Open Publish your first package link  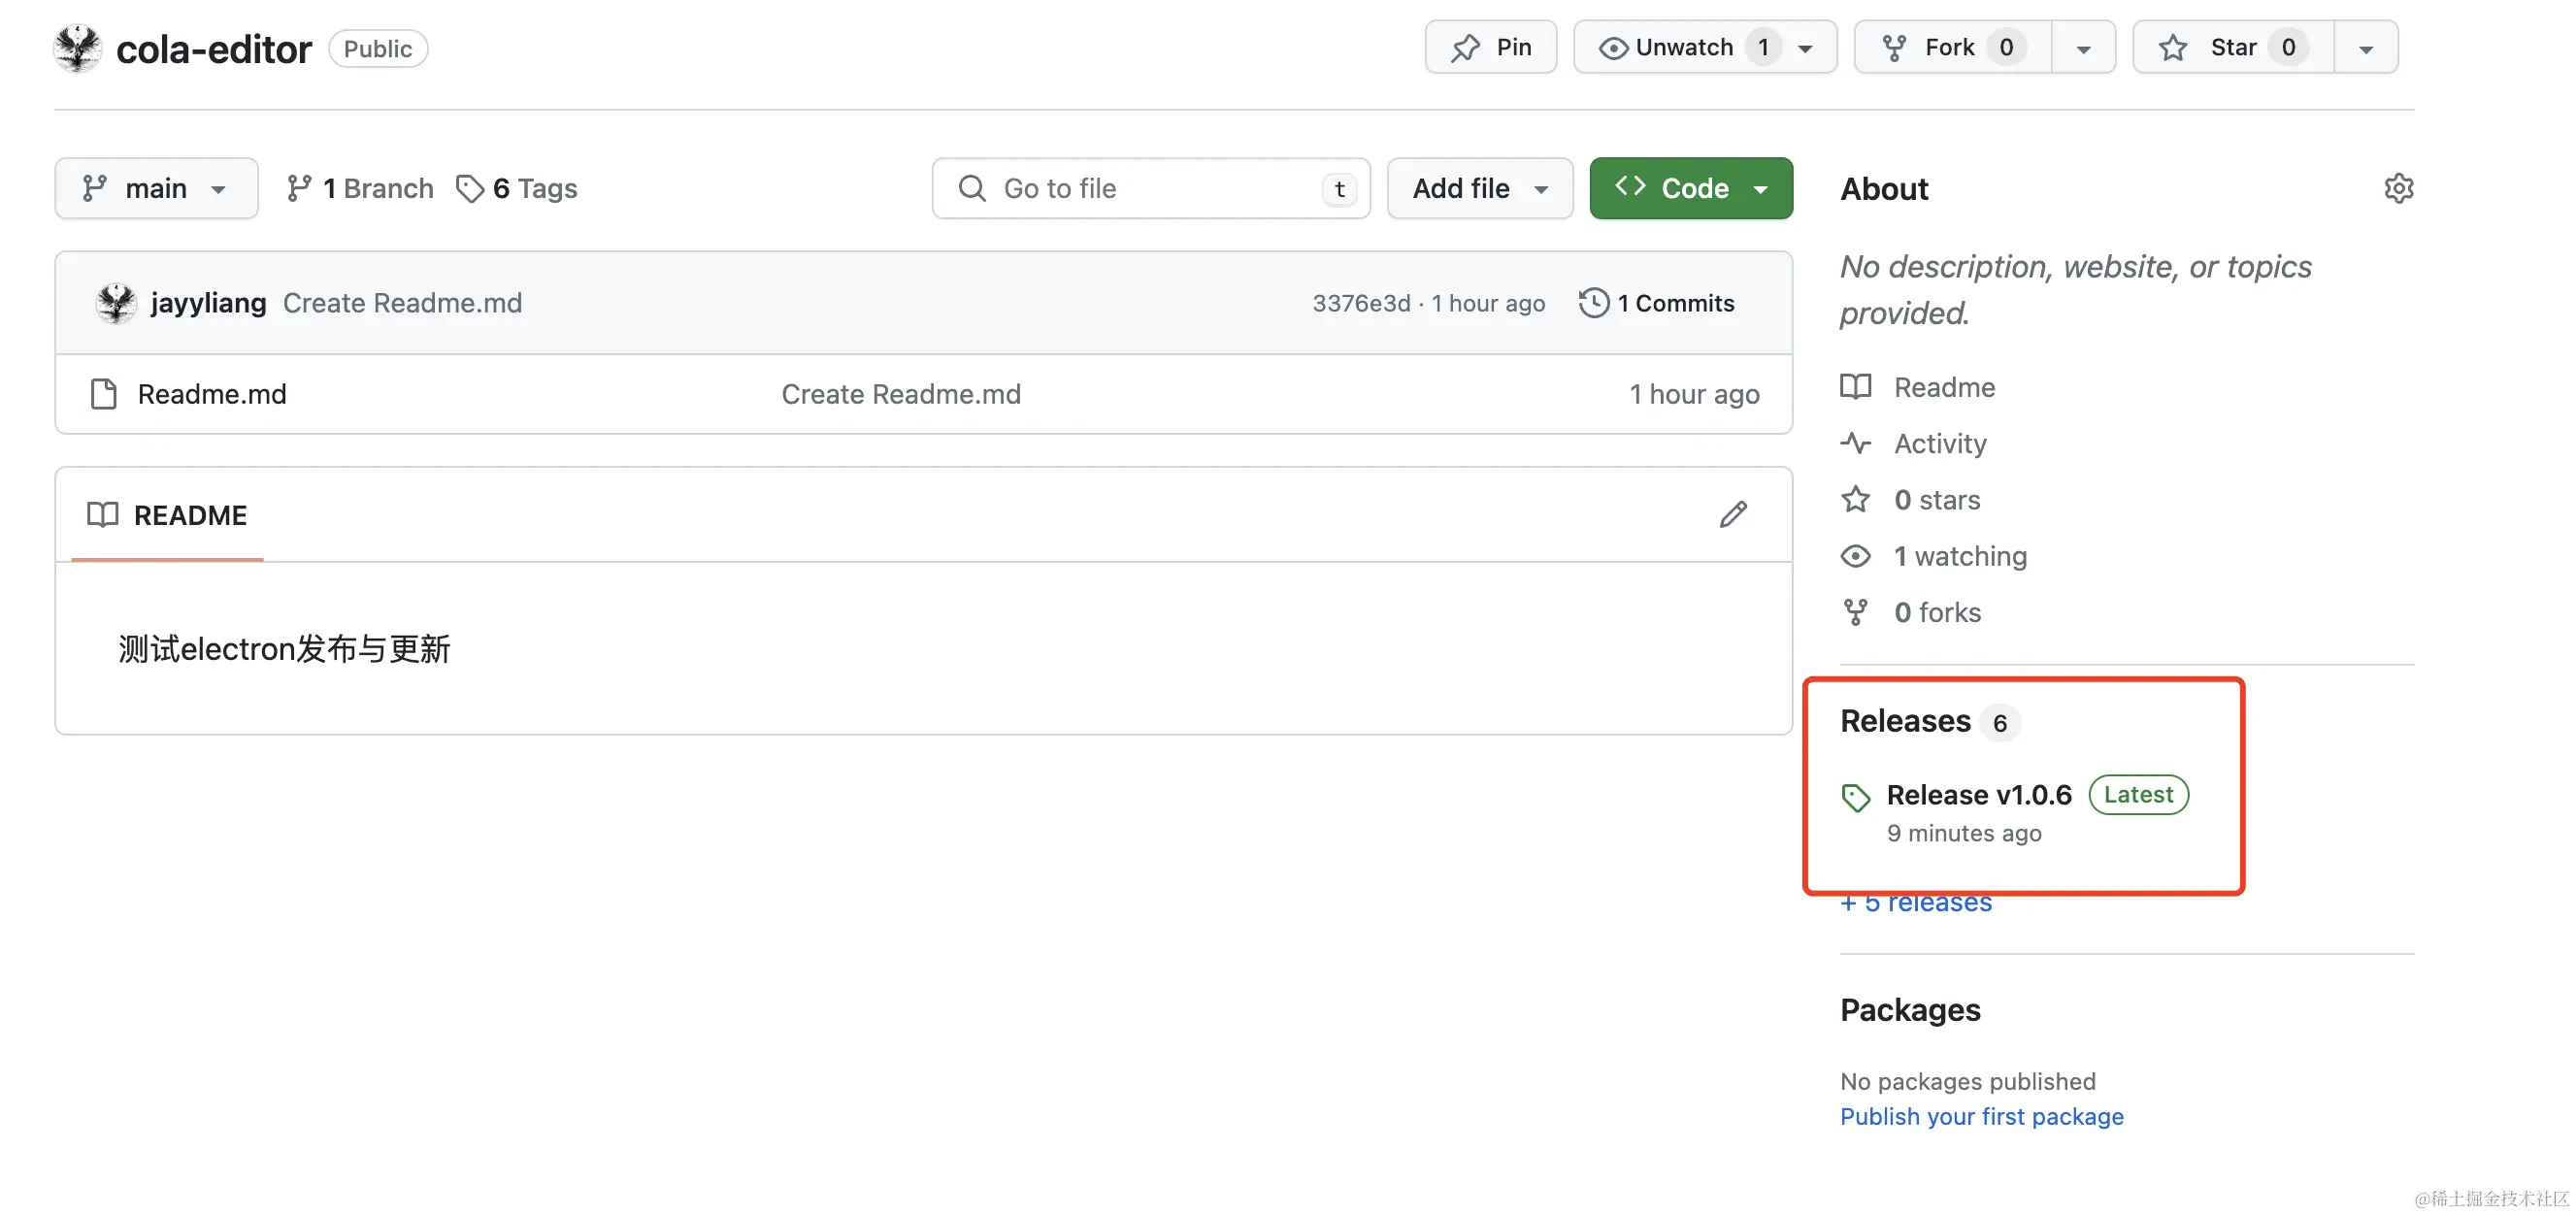coord(1981,1116)
